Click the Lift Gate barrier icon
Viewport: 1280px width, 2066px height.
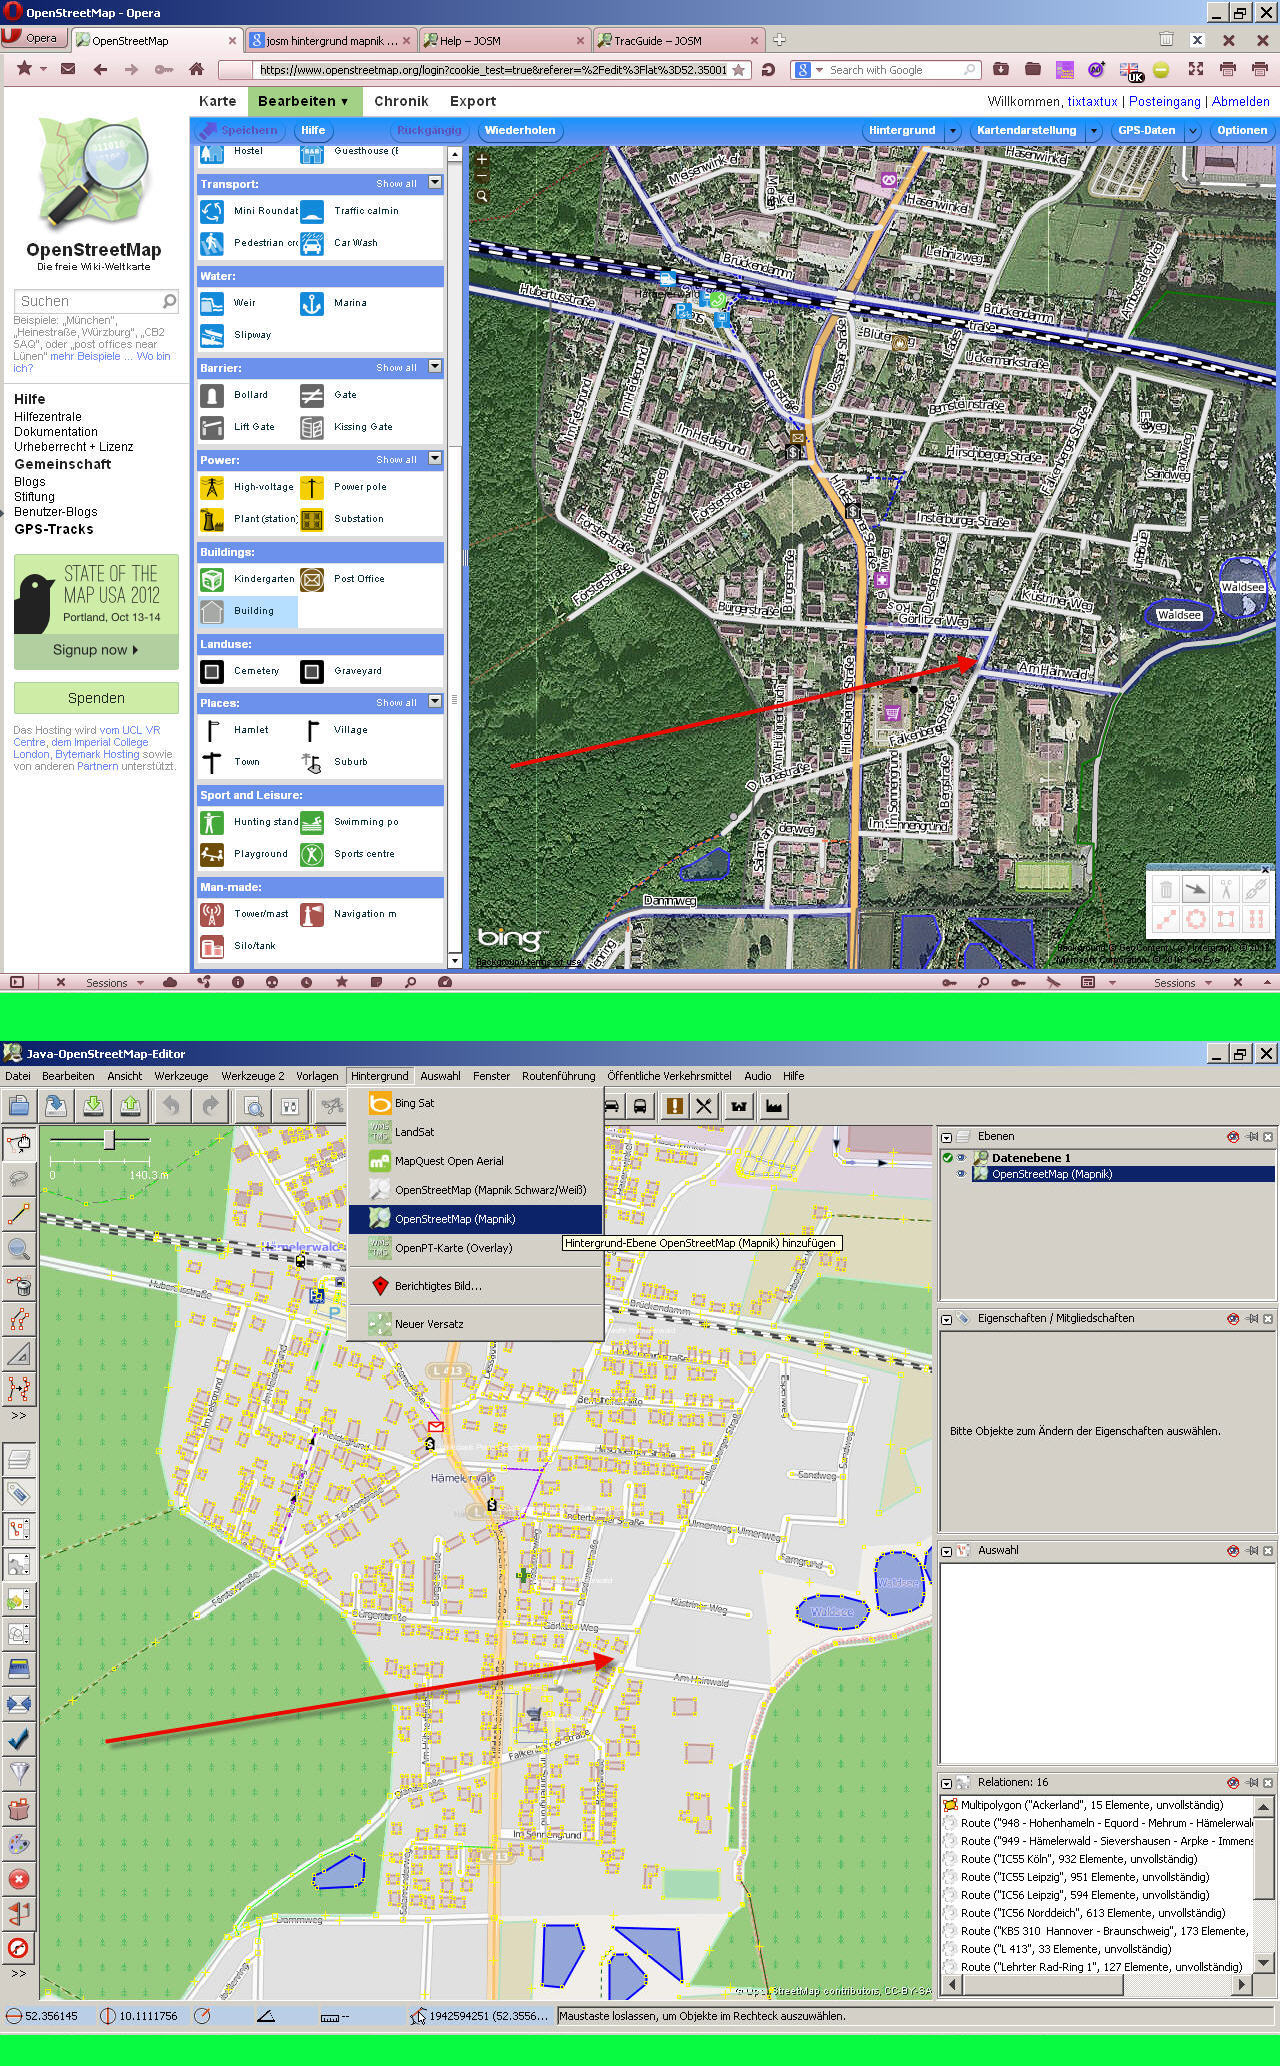click(x=211, y=427)
